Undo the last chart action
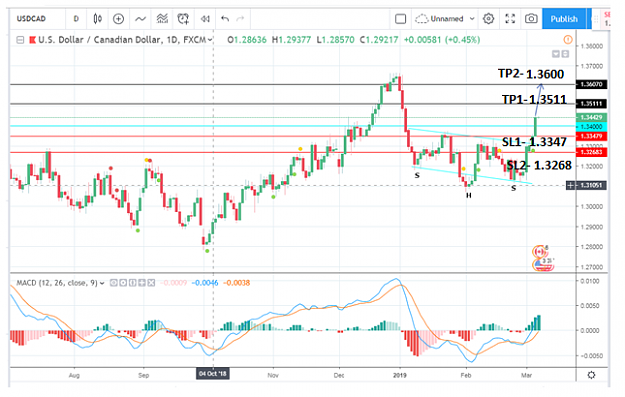This screenshot has height=397, width=625. tap(225, 19)
